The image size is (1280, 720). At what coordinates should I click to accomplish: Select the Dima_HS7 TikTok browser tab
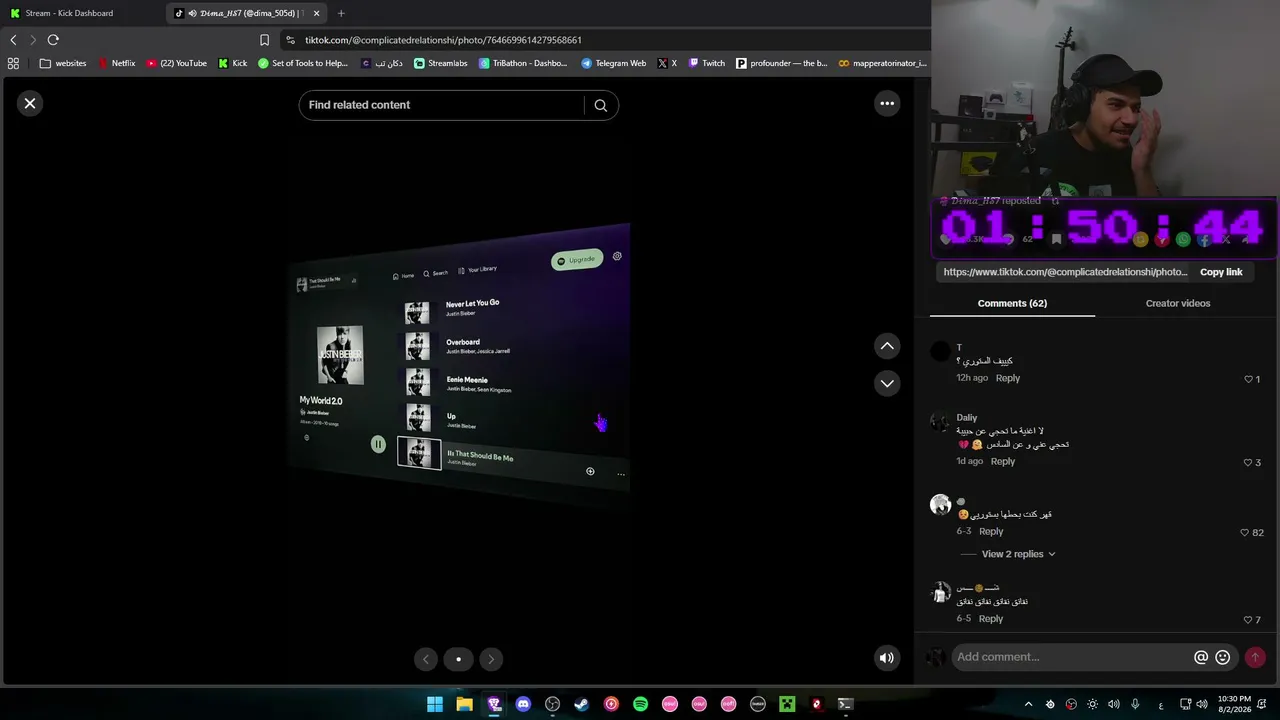[248, 13]
